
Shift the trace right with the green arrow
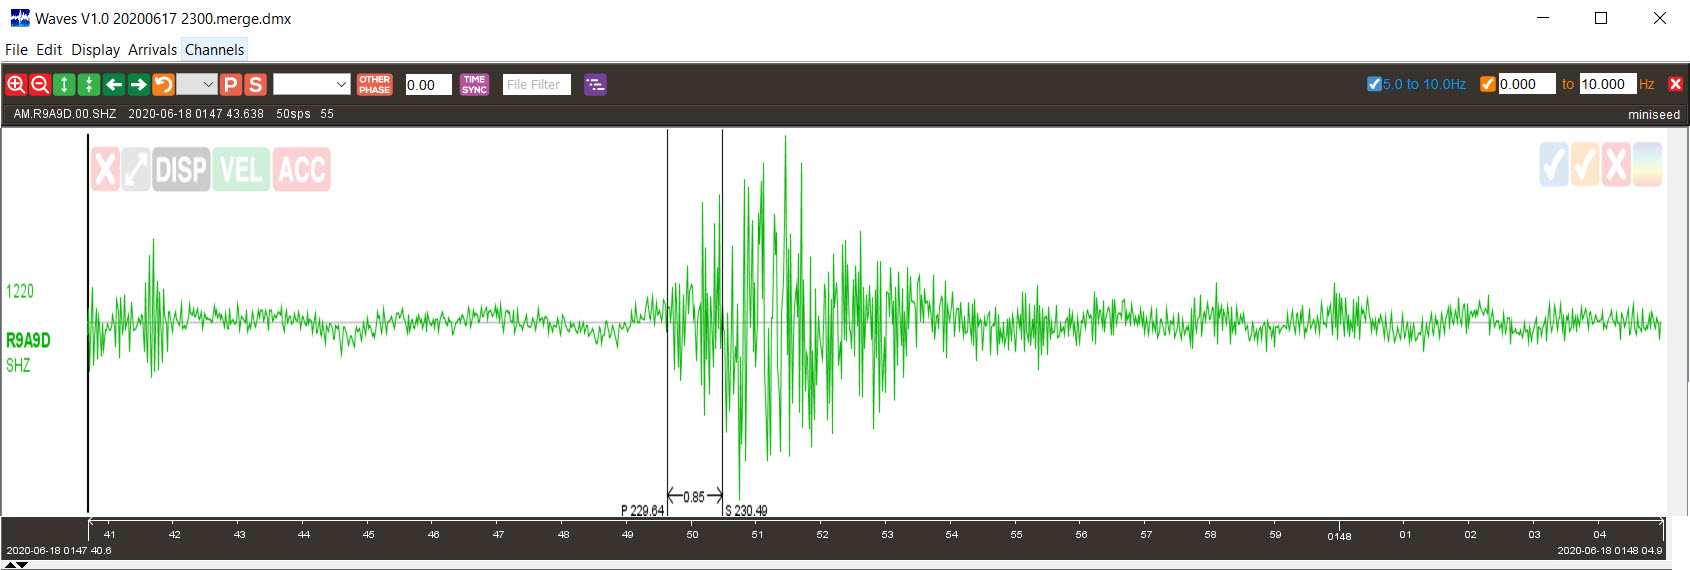click(138, 85)
